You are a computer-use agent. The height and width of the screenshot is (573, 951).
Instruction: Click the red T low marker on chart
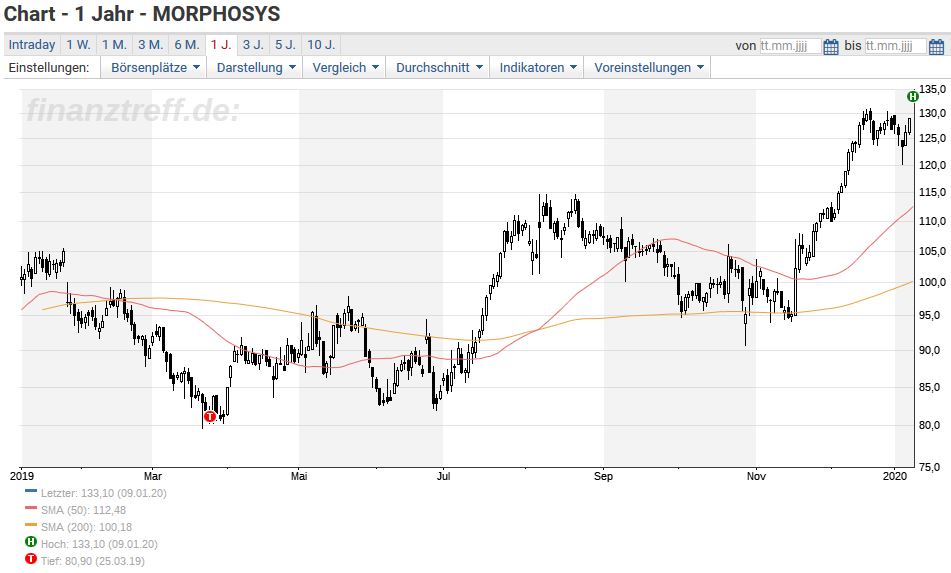click(x=210, y=417)
